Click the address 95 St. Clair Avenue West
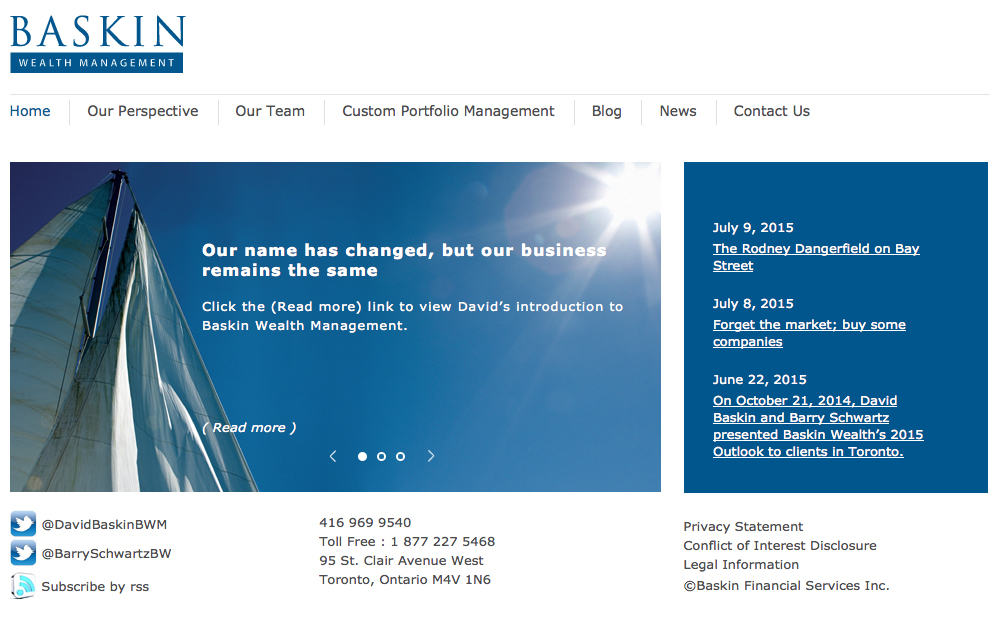 pos(401,561)
